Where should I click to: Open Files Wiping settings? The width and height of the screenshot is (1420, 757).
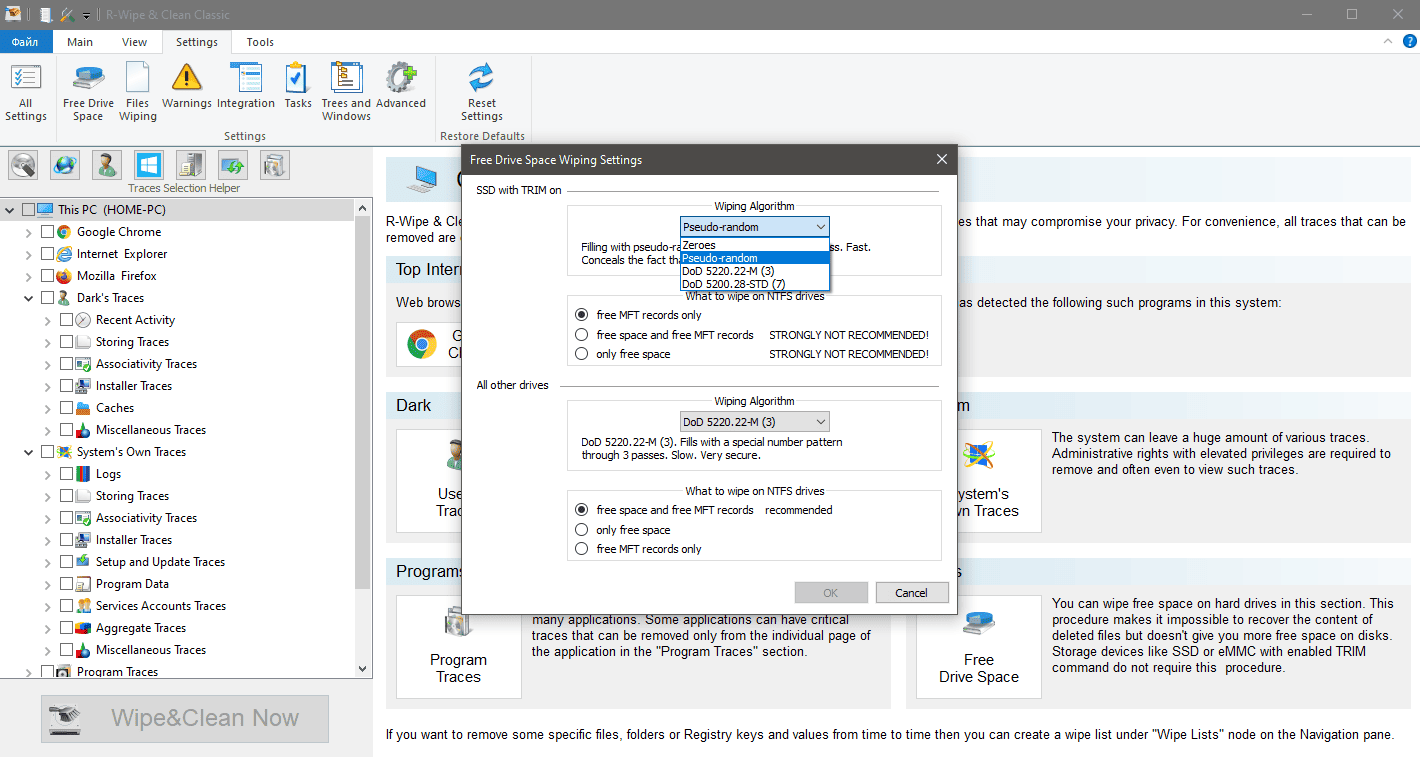click(x=138, y=92)
